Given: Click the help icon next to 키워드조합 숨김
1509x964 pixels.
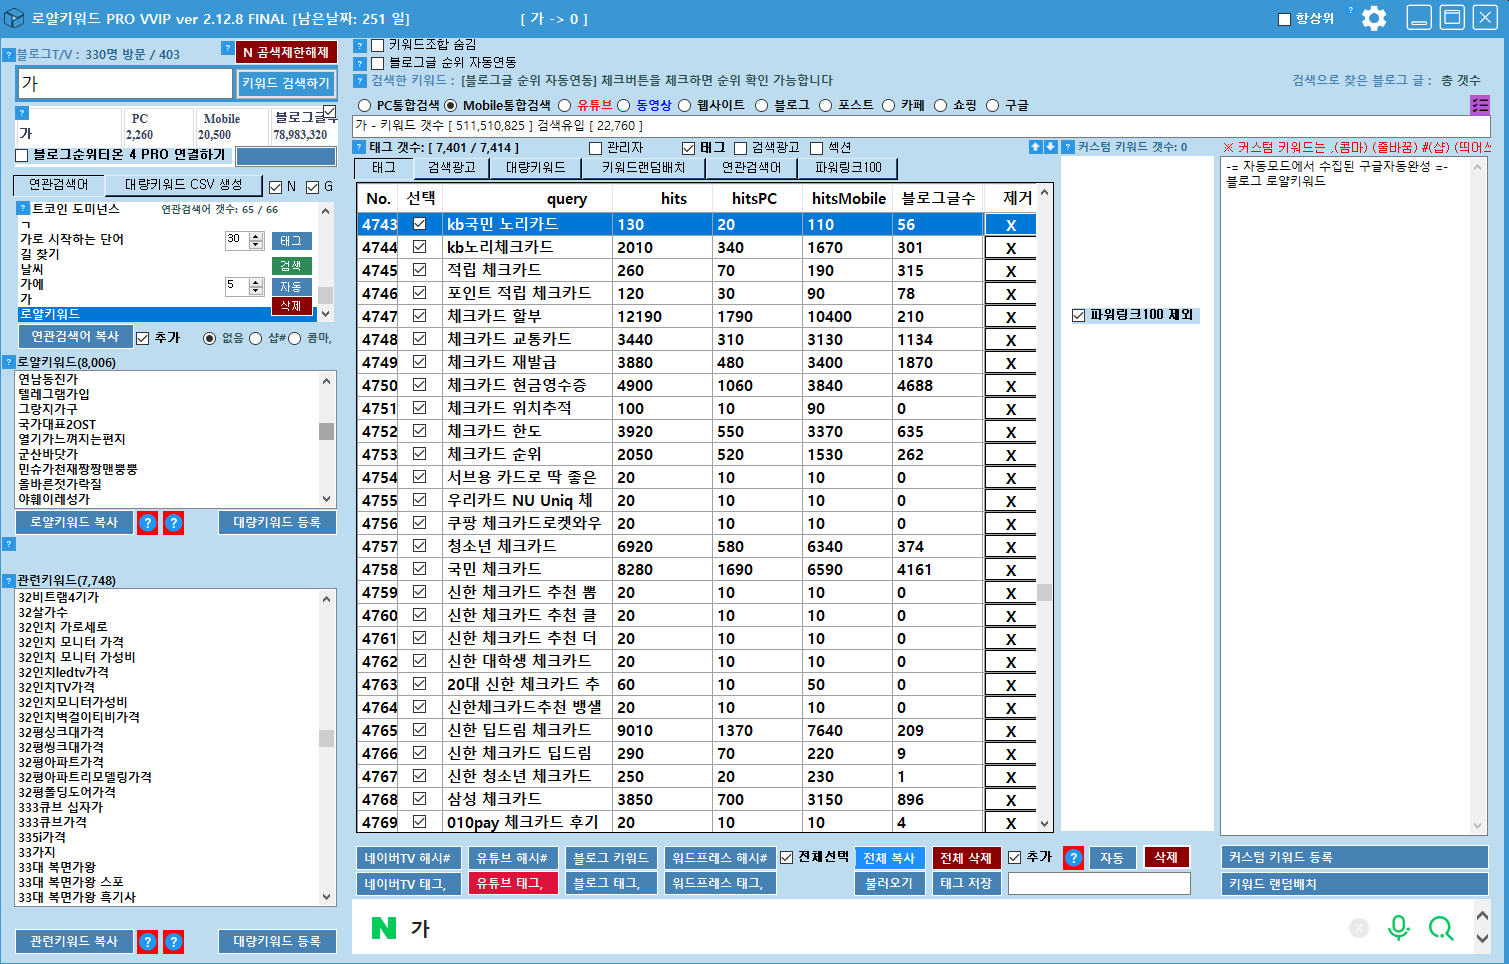Looking at the screenshot, I should click(x=360, y=46).
